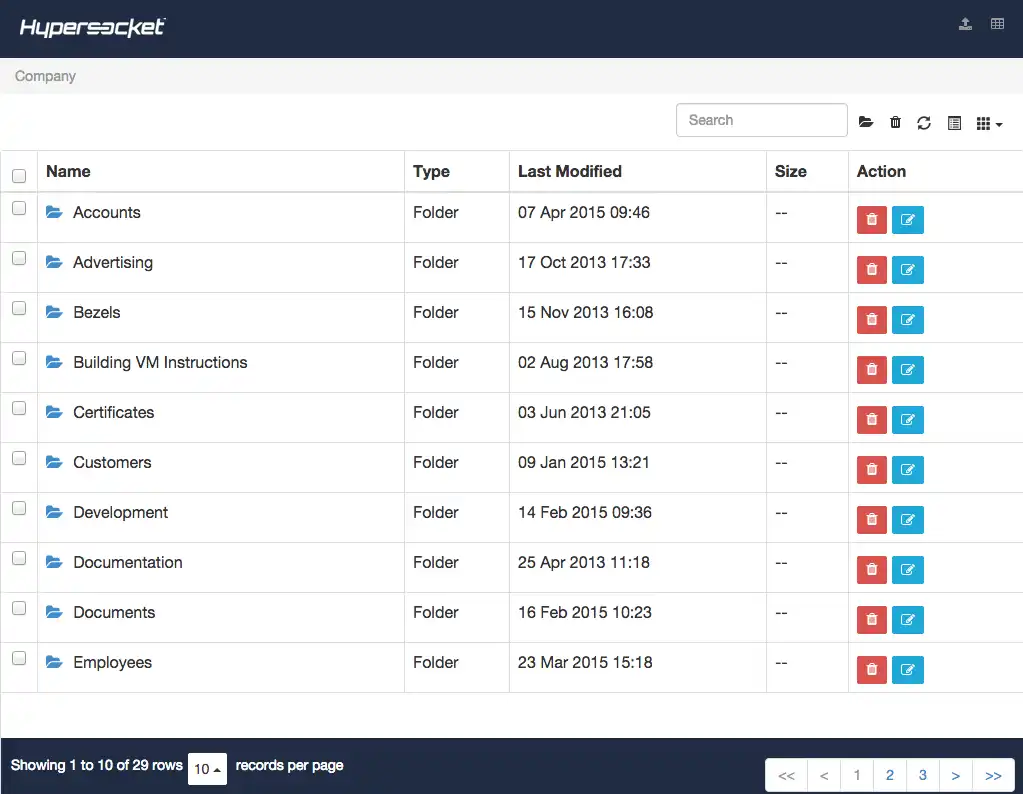This screenshot has height=794, width=1023.
Task: Click the open folder toolbar icon
Action: [865, 122]
